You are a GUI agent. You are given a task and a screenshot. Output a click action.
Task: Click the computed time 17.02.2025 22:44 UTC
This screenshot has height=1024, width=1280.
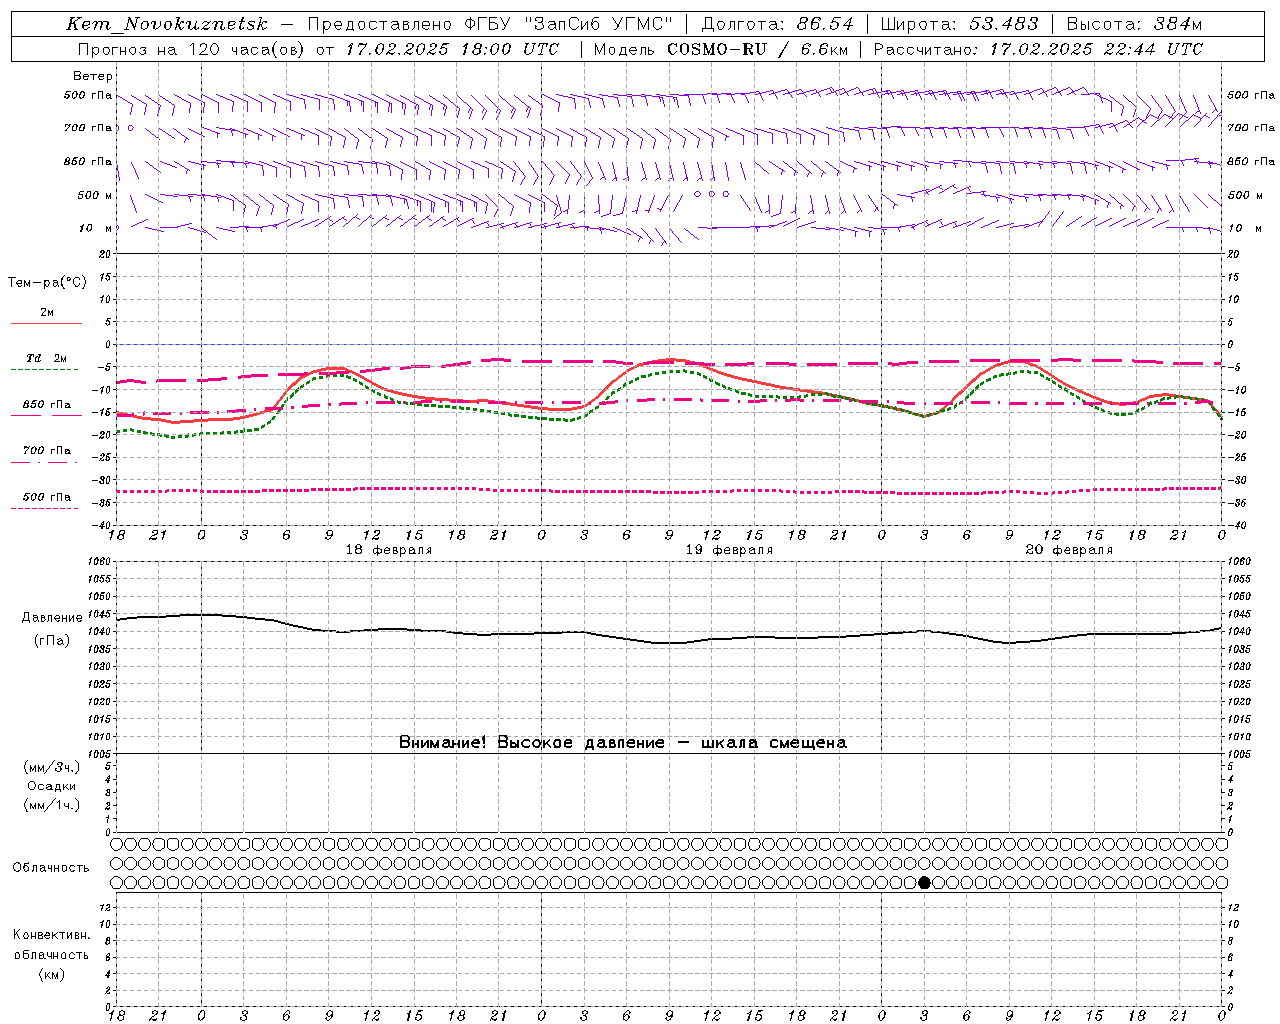(x=1096, y=49)
